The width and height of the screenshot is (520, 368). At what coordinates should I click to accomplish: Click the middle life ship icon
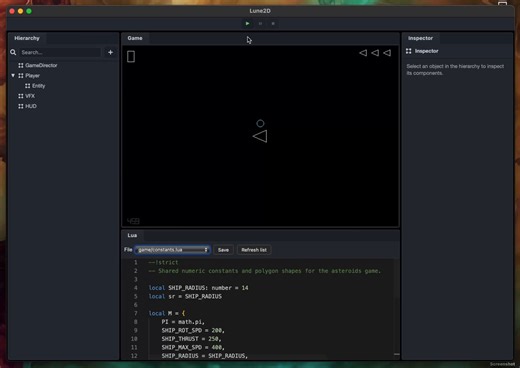point(375,53)
